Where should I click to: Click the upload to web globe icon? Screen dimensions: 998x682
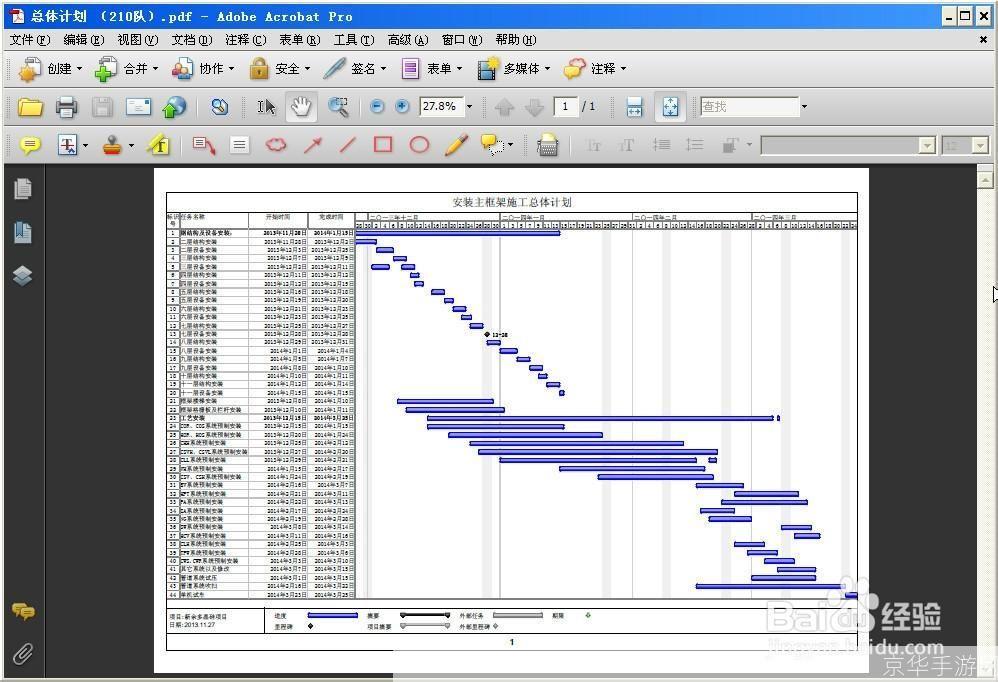pos(174,107)
